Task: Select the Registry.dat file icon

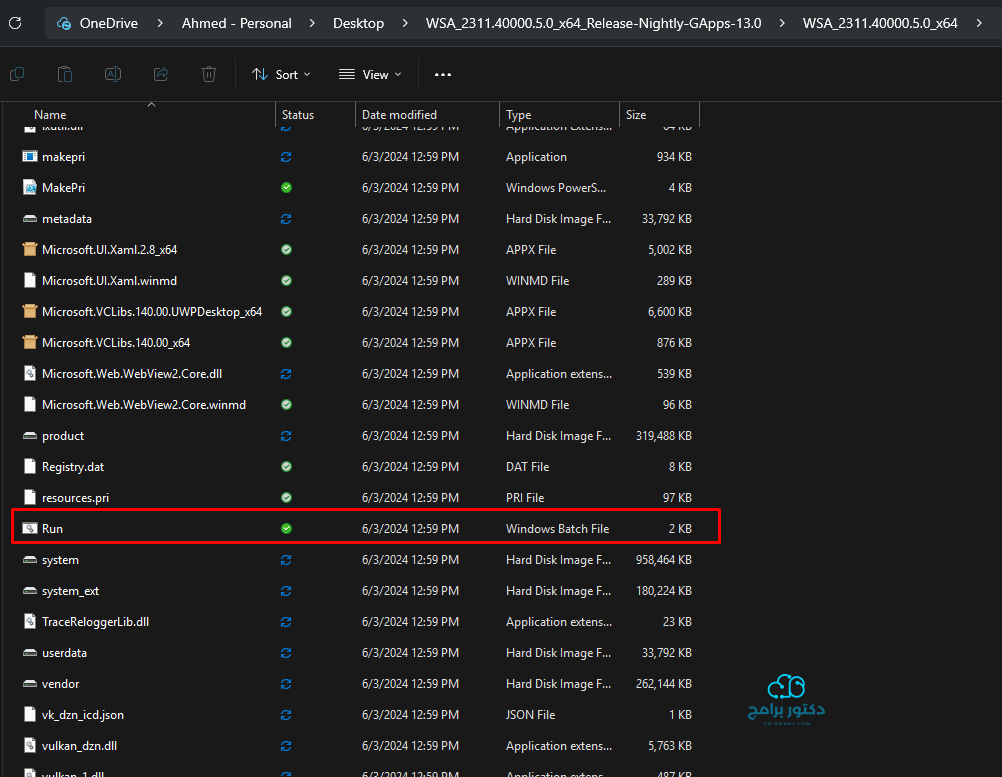Action: [x=29, y=466]
